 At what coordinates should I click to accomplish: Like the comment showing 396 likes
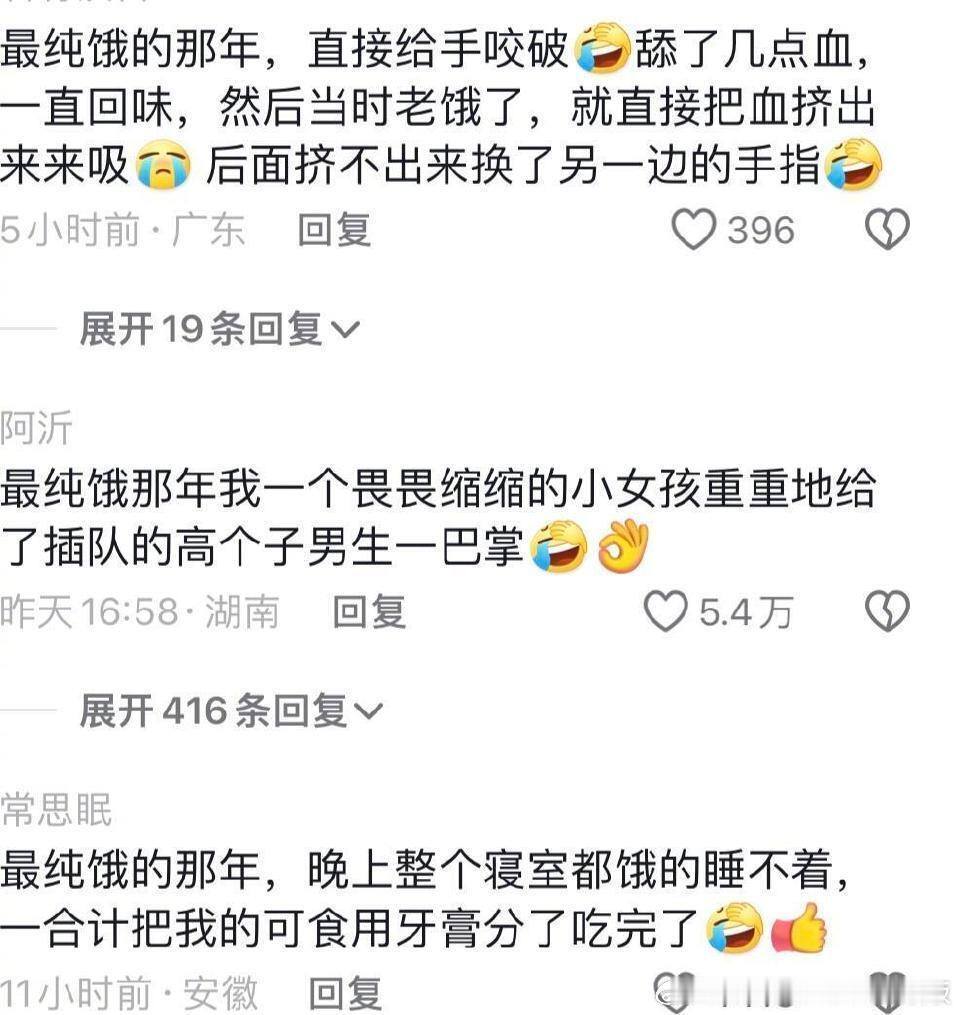693,229
